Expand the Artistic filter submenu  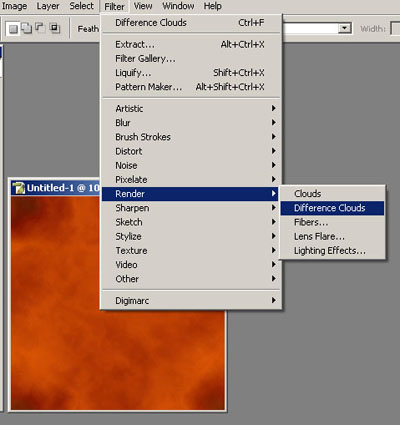tap(191, 108)
